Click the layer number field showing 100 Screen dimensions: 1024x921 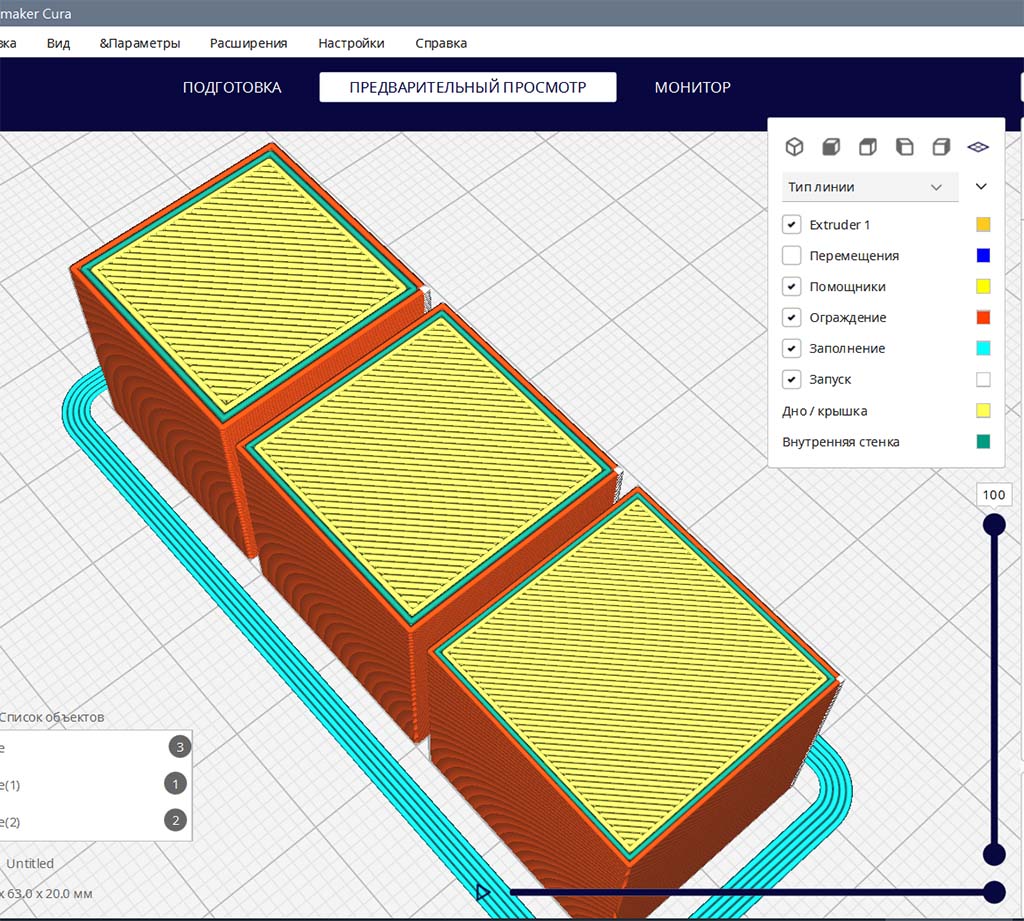point(994,495)
